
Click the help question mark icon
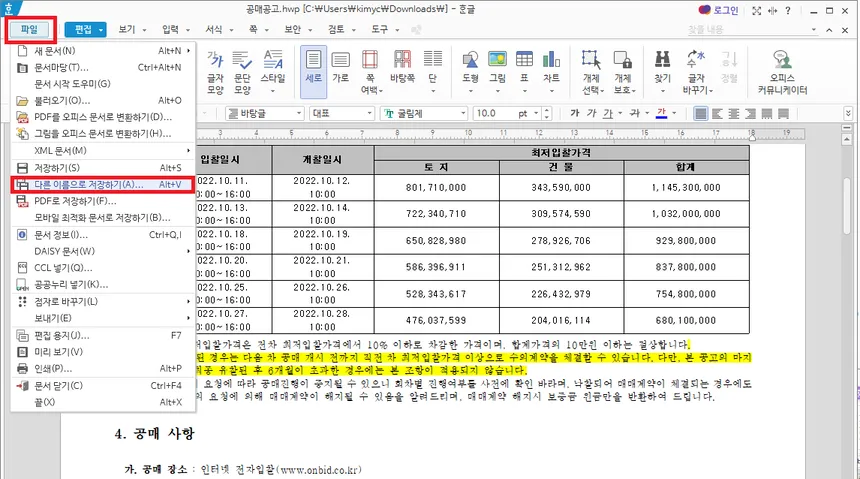[x=788, y=10]
